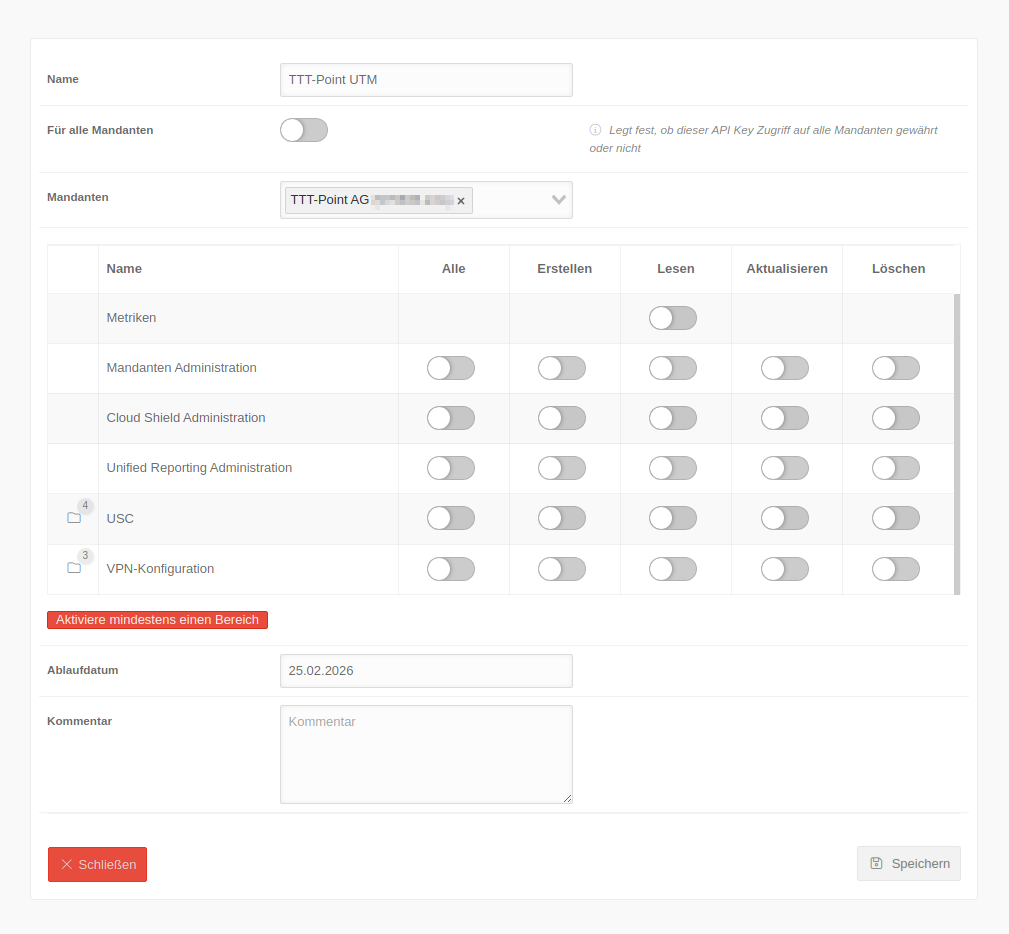This screenshot has height=934, width=1009.
Task: Expand the USC folder icon
Action: (73, 518)
